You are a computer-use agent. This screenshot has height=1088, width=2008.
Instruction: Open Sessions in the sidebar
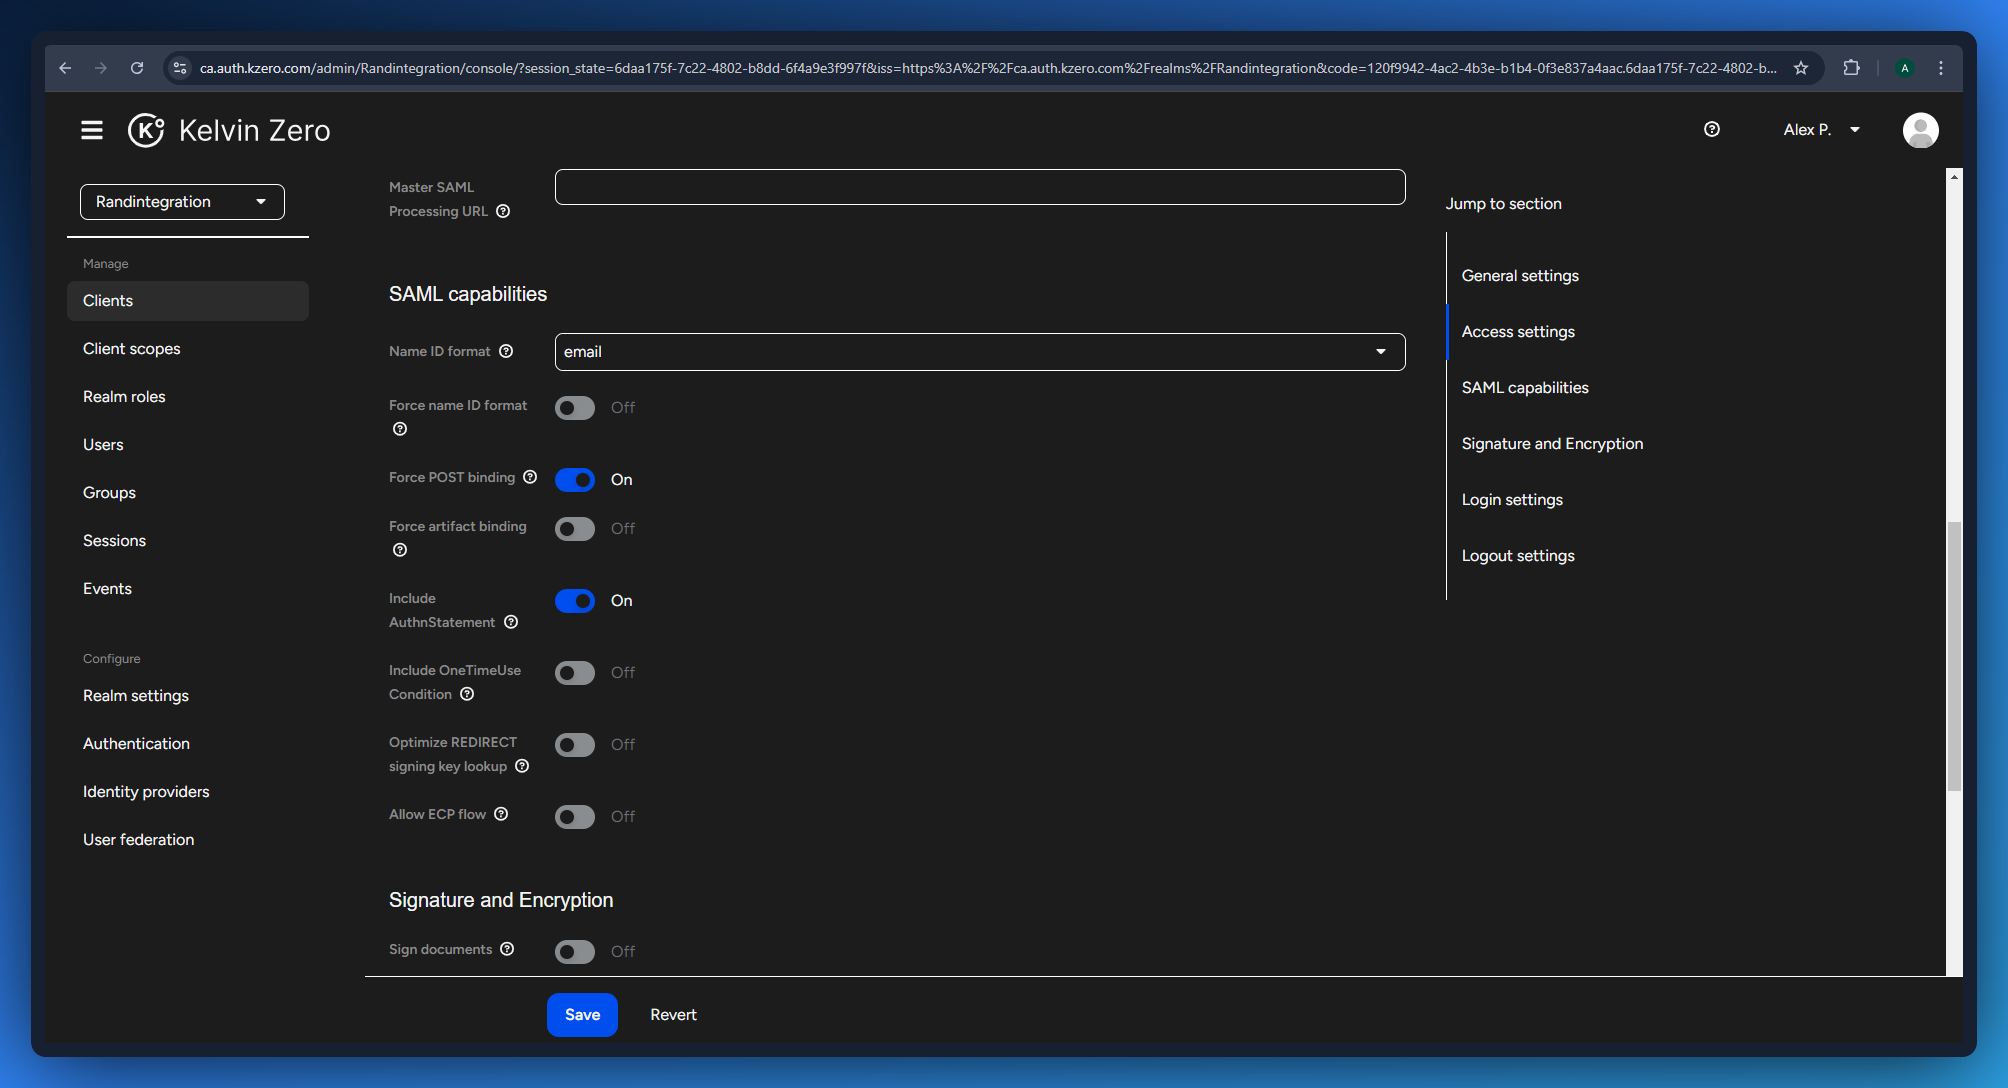point(188,541)
